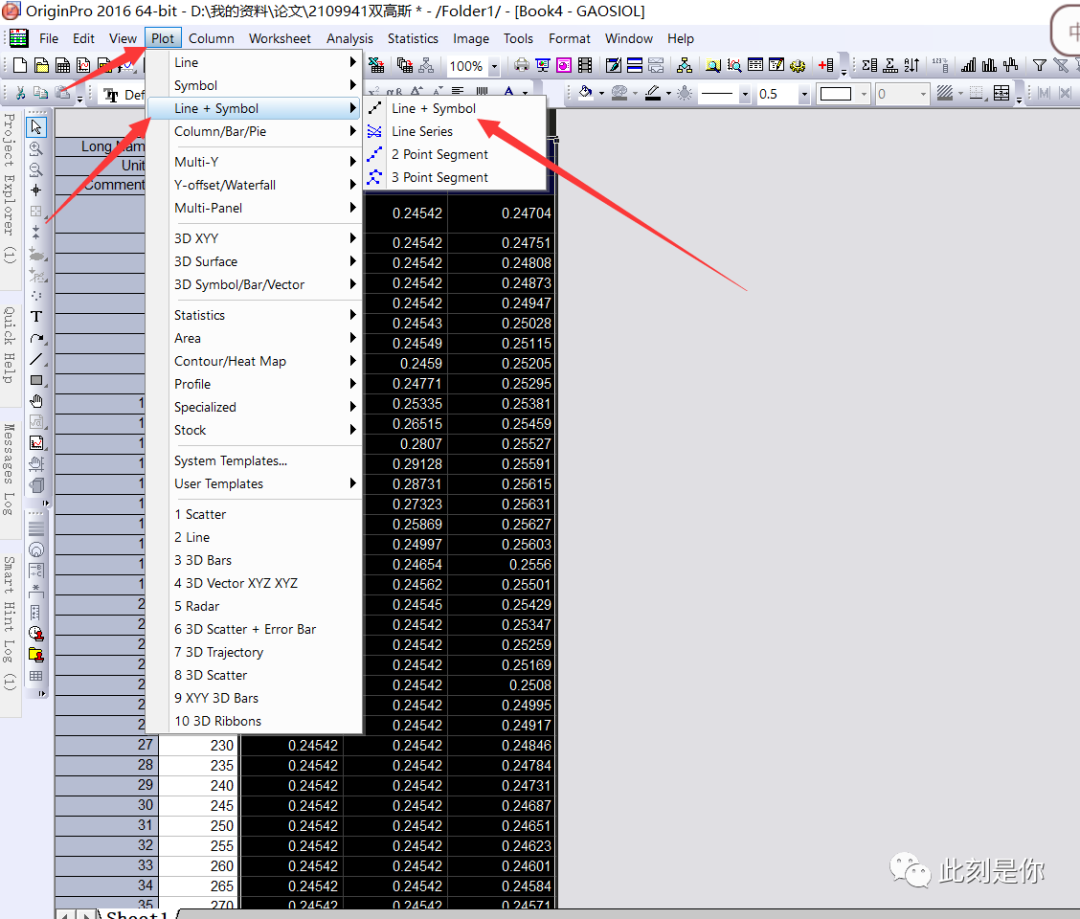This screenshot has height=919, width=1080.
Task: Toggle the Messages Log panel
Action: tap(10, 470)
